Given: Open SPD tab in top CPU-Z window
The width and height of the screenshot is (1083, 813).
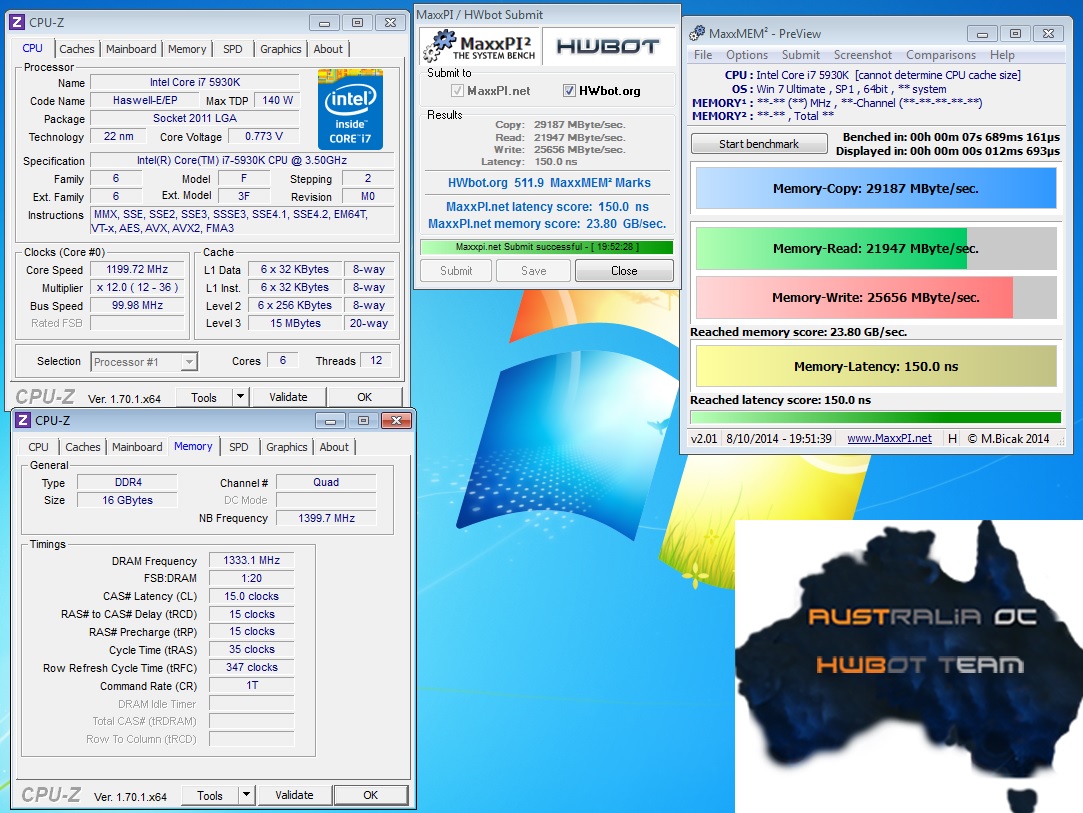Looking at the screenshot, I should 233,48.
